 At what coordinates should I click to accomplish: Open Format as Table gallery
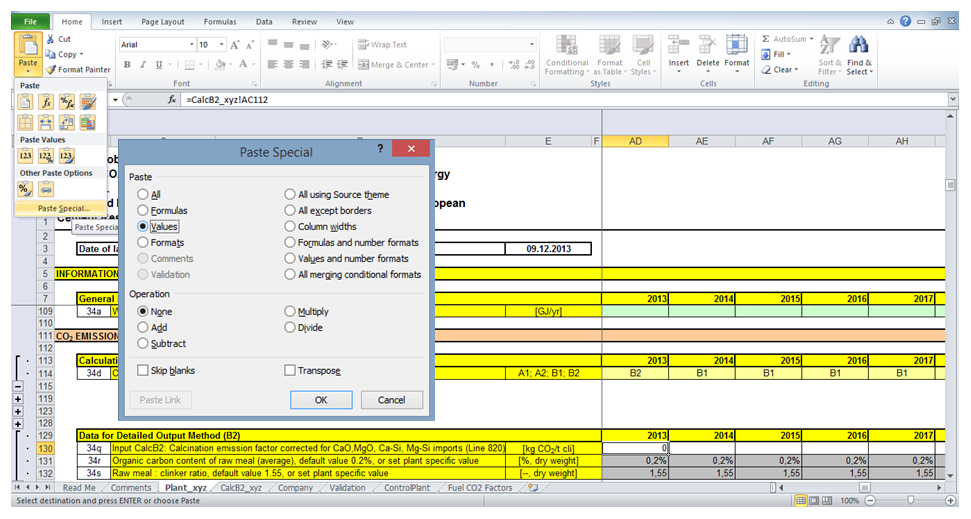pyautogui.click(x=610, y=56)
